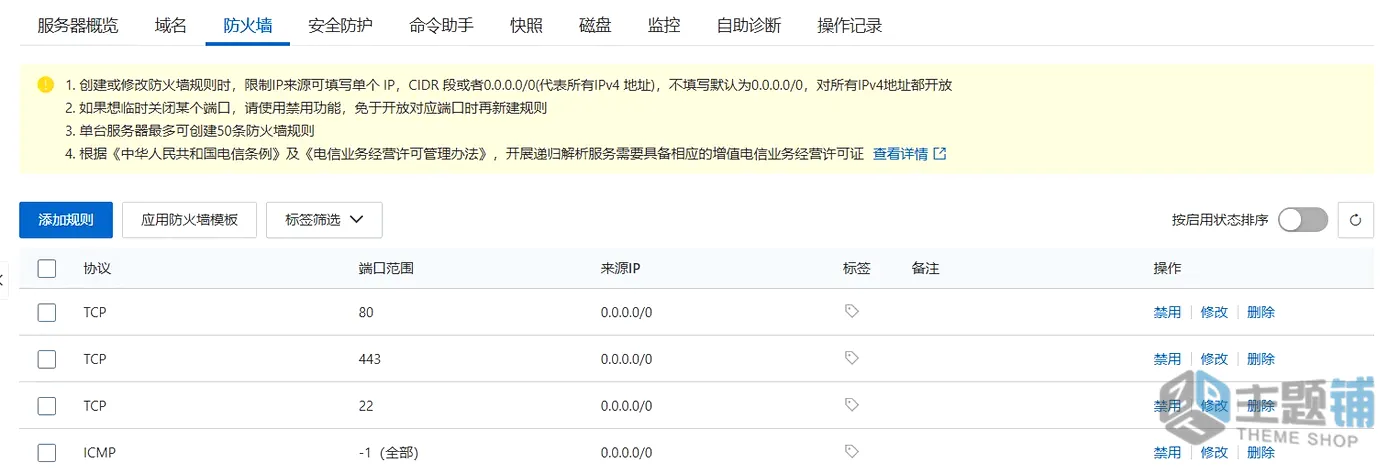Click port value 22 cell

coord(366,406)
